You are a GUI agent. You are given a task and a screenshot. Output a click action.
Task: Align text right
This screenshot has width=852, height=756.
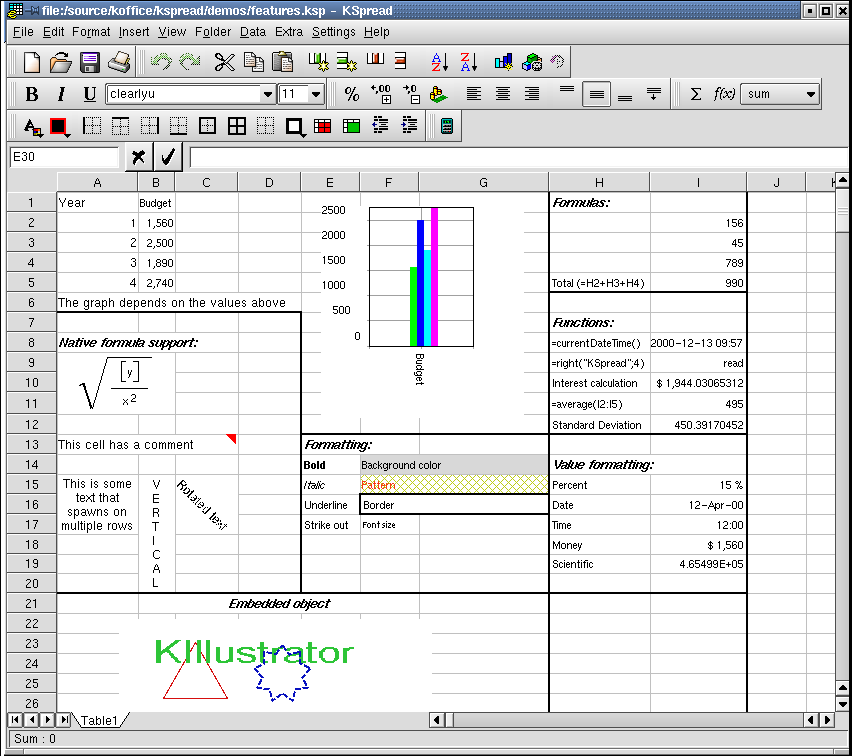(x=531, y=94)
